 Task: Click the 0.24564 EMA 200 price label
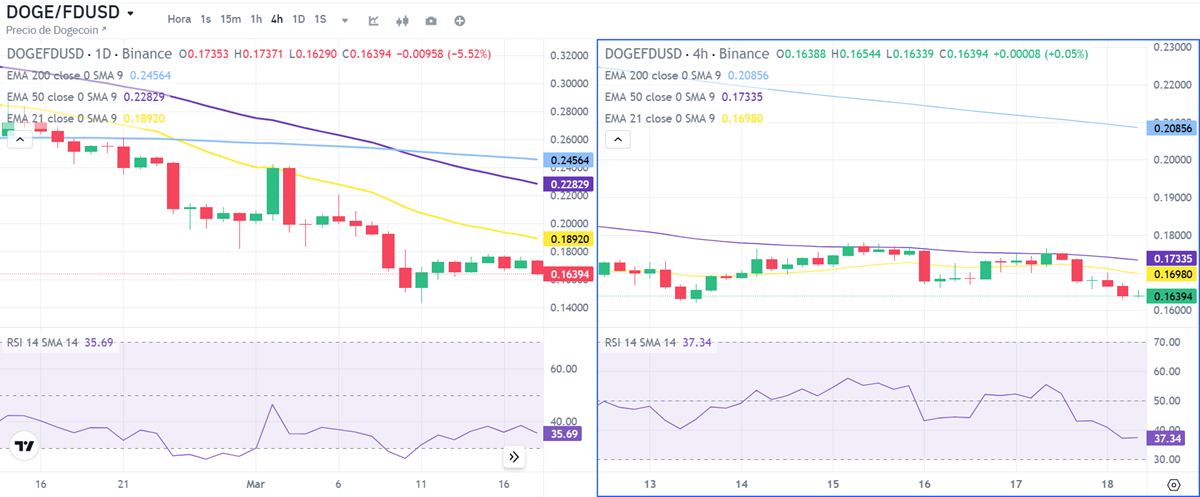pos(568,161)
